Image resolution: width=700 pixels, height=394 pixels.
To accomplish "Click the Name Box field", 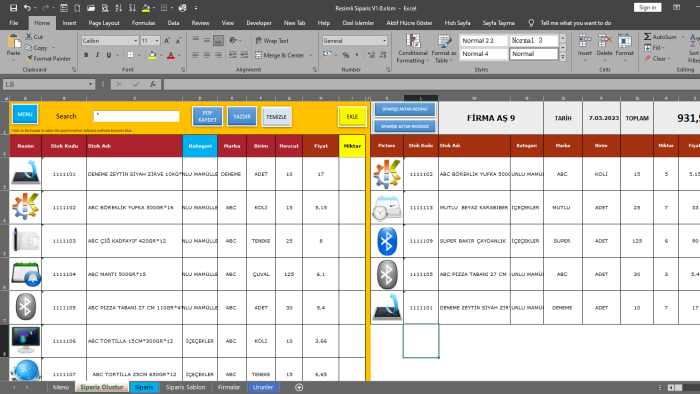I will click(x=49, y=84).
